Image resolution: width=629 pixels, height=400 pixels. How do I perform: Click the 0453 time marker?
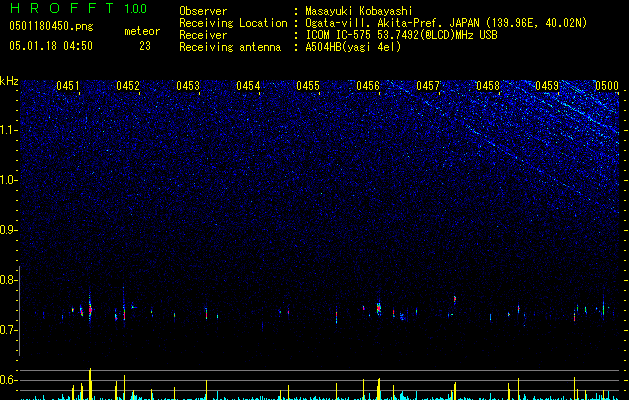pos(188,86)
